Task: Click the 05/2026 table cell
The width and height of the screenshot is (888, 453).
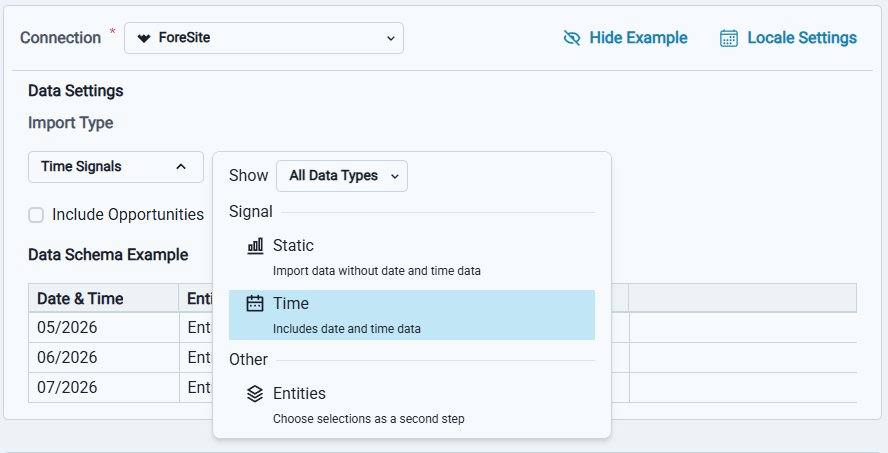Action: click(104, 327)
